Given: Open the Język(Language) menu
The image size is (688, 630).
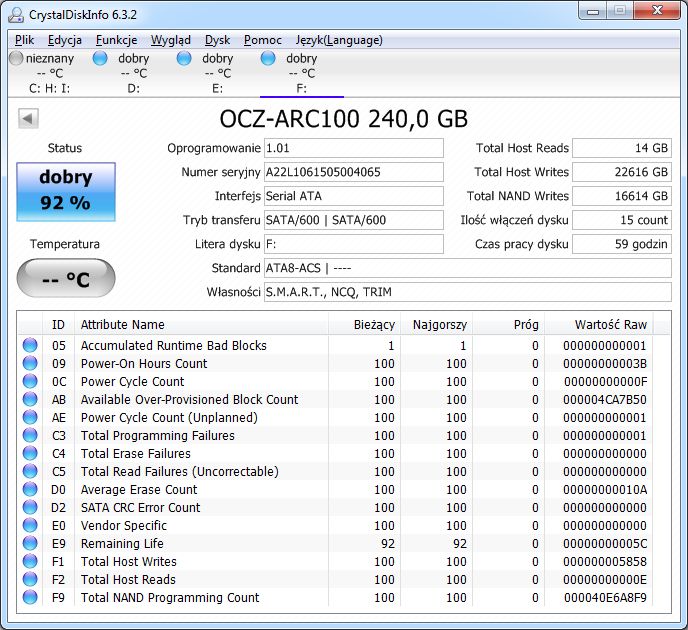Looking at the screenshot, I should click(339, 40).
